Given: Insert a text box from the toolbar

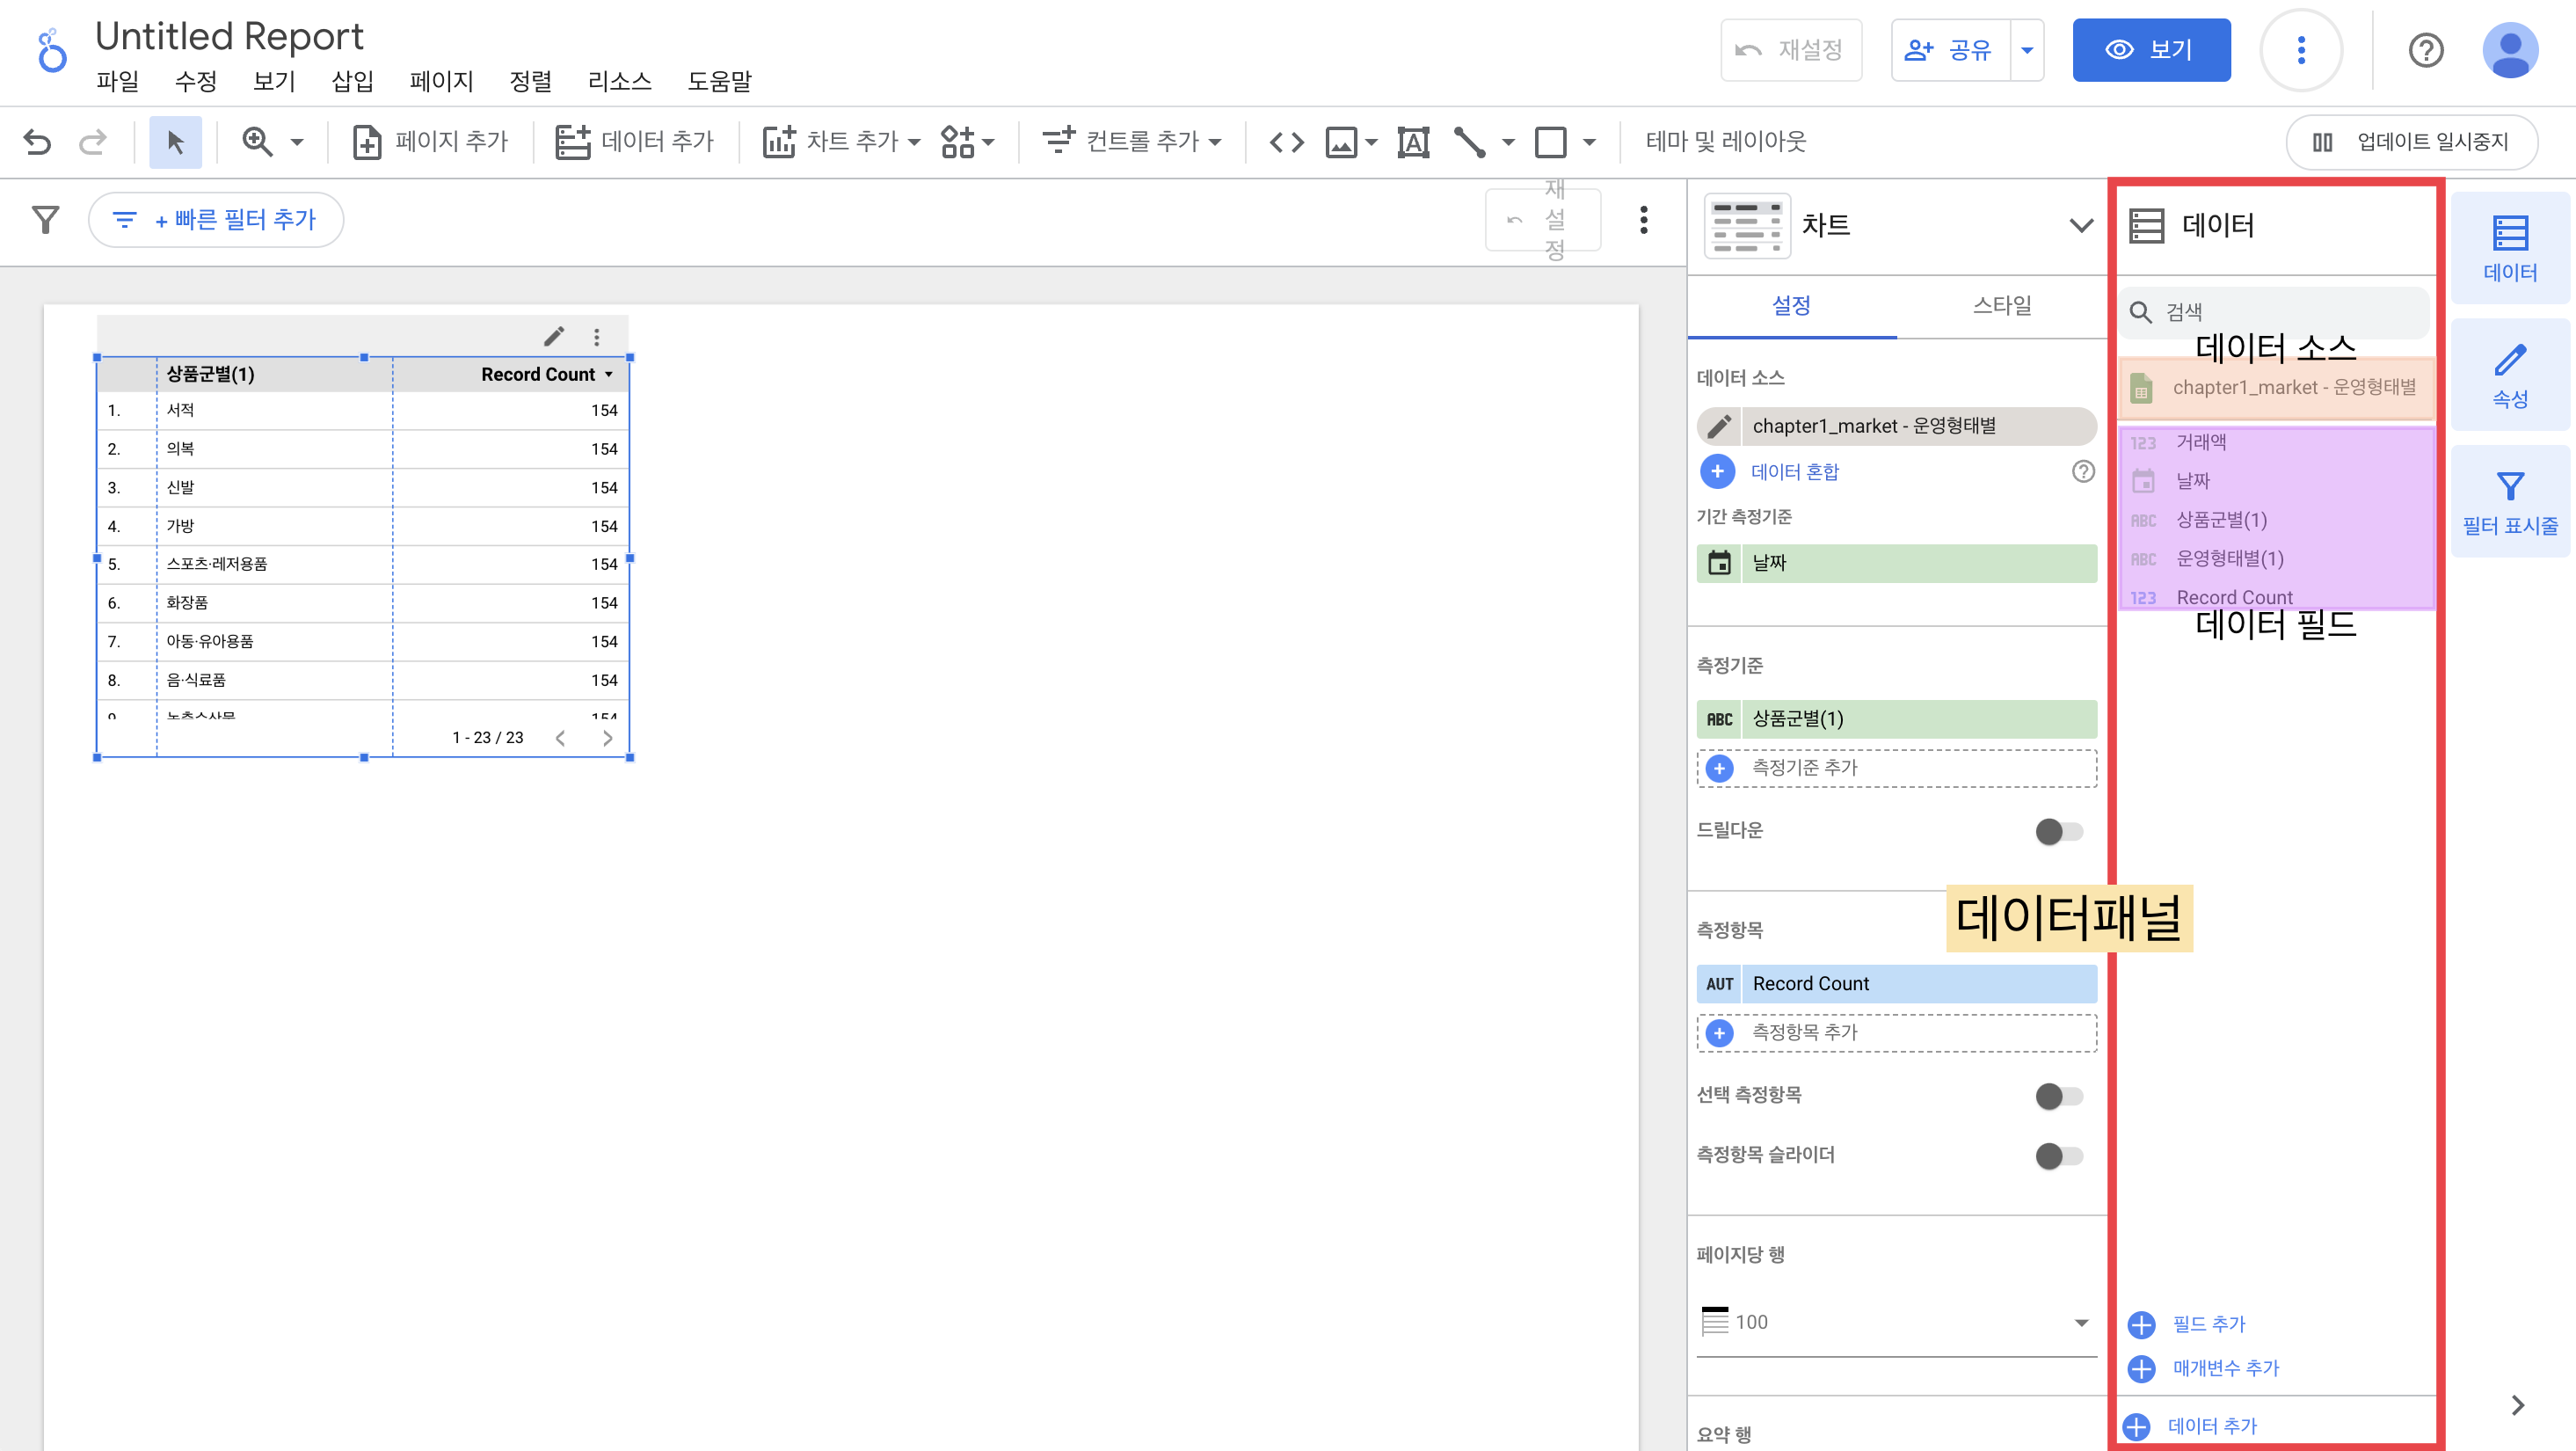Looking at the screenshot, I should pyautogui.click(x=1412, y=142).
